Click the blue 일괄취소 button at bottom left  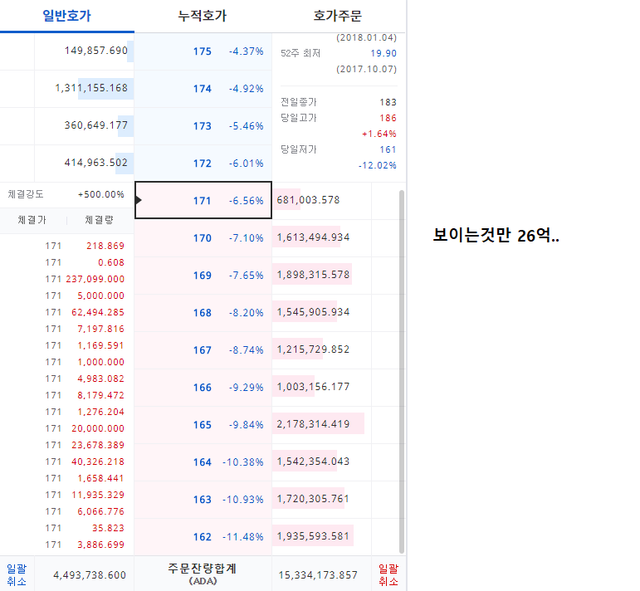[x=17, y=575]
